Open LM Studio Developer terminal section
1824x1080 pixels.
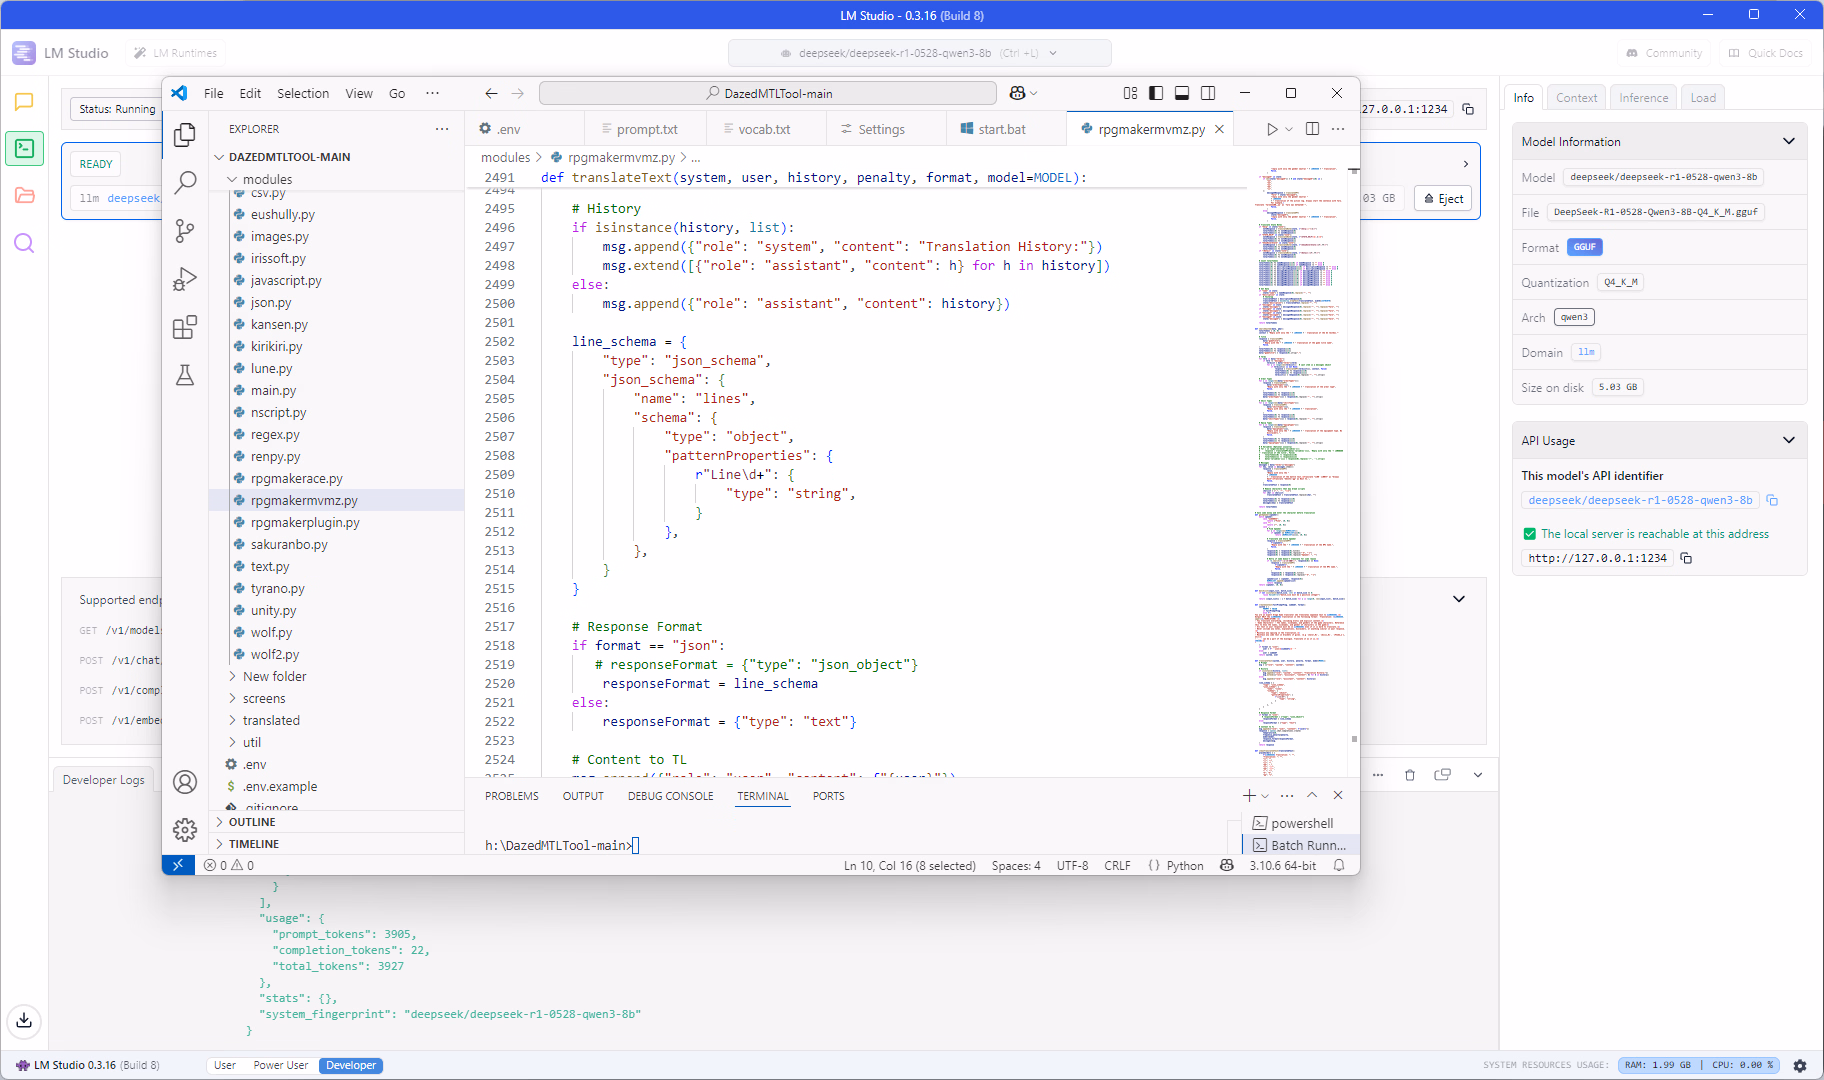[x=25, y=148]
